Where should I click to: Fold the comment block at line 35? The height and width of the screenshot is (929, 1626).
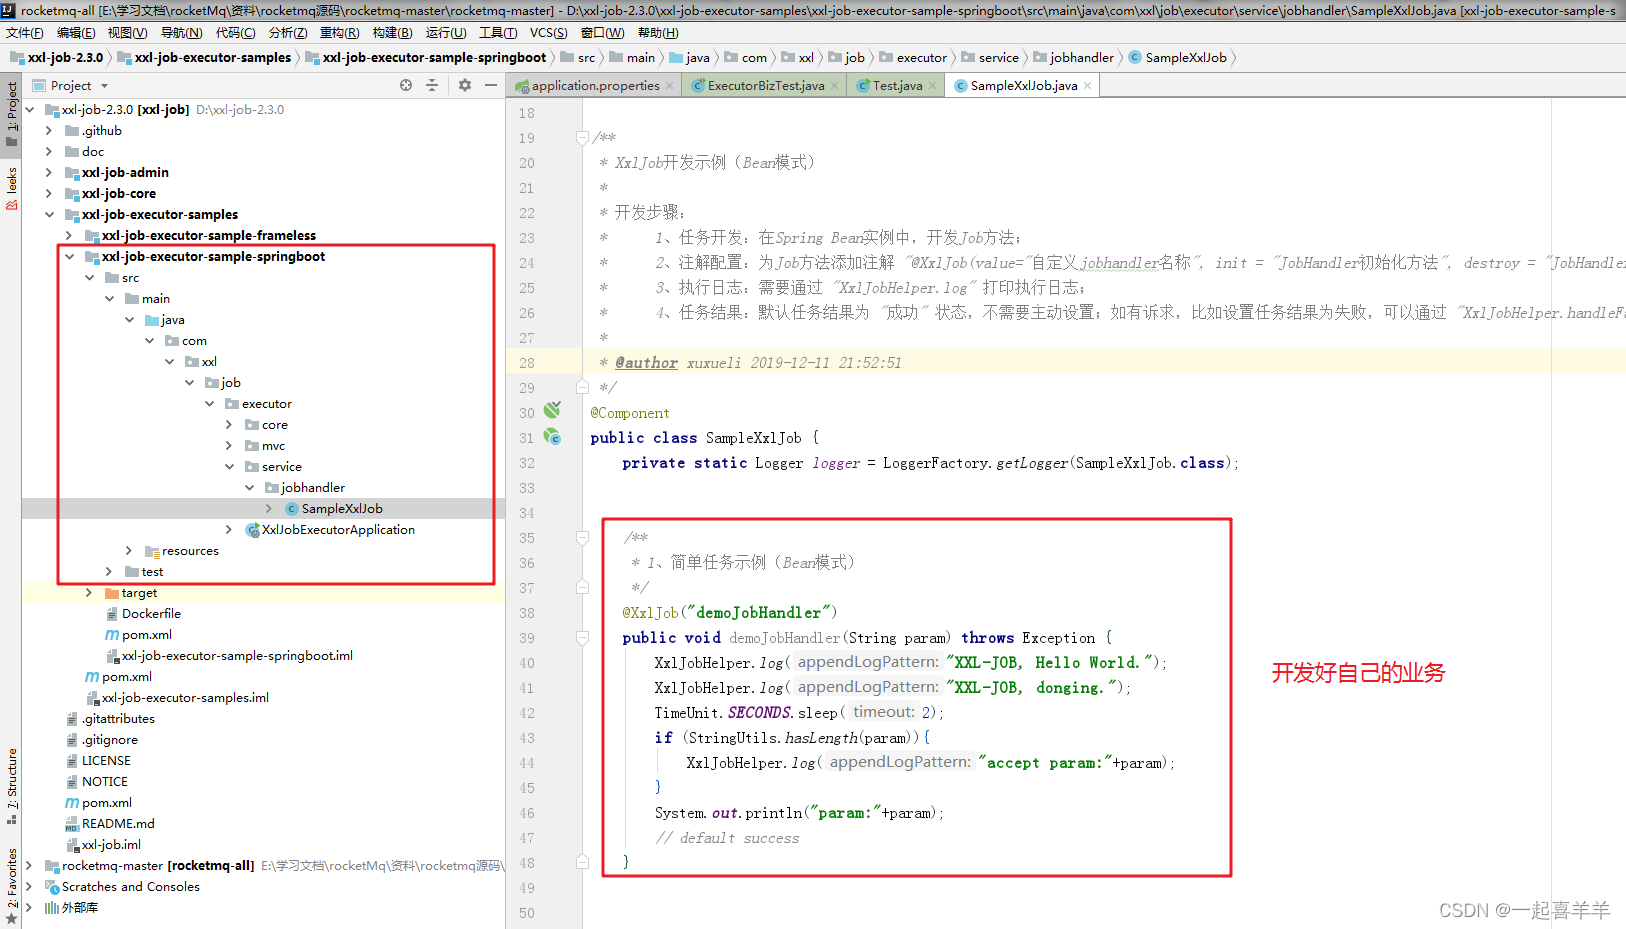[582, 538]
